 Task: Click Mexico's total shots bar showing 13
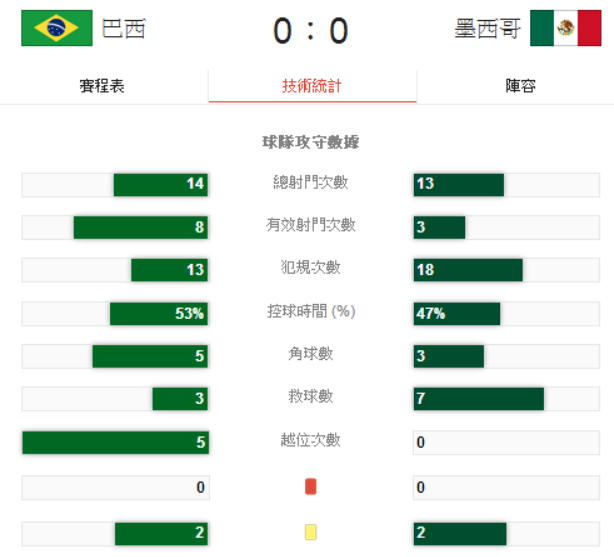pos(458,184)
